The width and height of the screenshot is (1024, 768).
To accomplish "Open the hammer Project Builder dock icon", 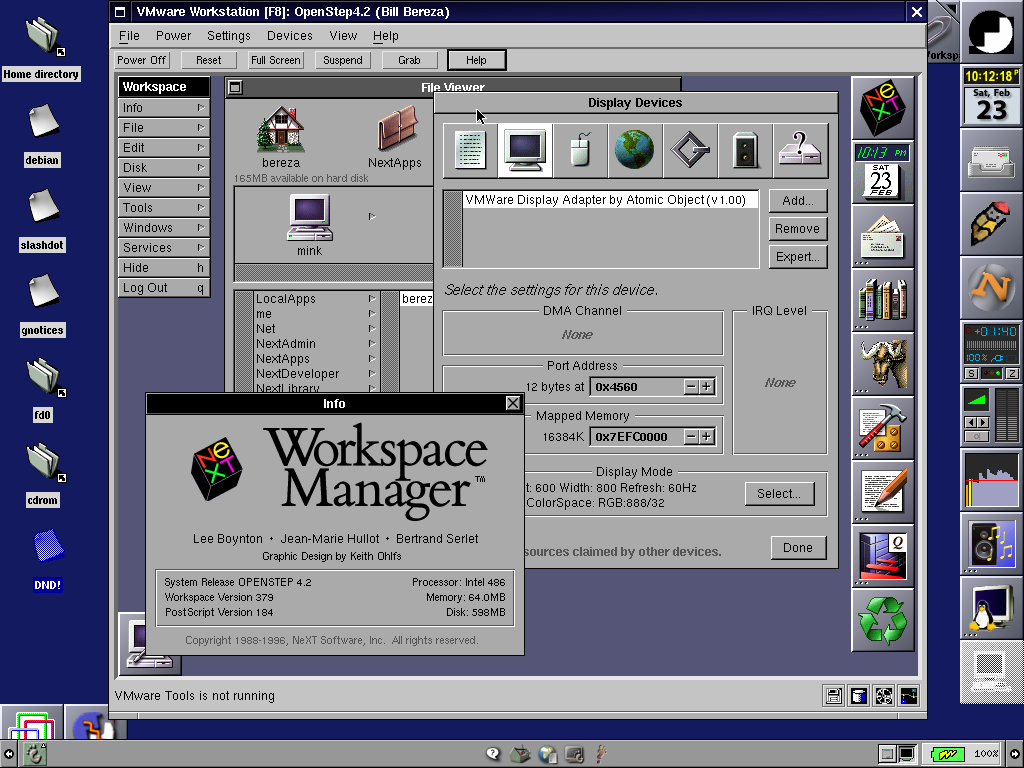I will [x=883, y=428].
